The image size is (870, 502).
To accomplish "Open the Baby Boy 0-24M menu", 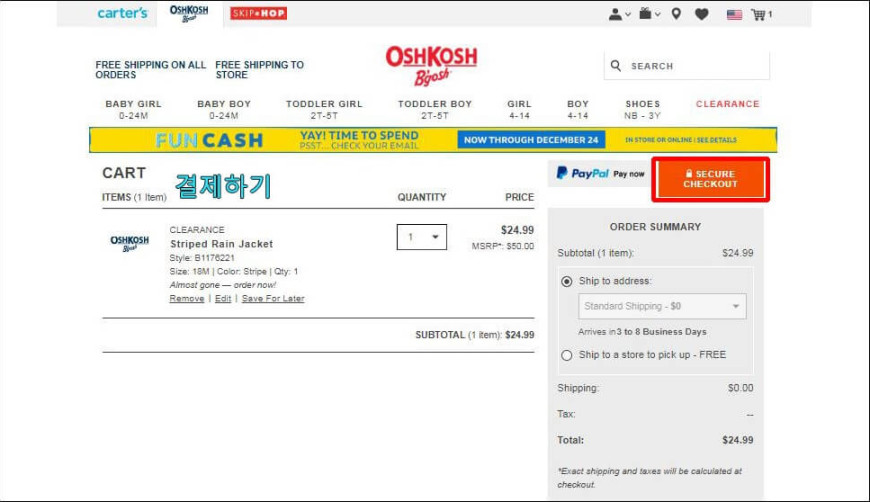I will (x=224, y=109).
